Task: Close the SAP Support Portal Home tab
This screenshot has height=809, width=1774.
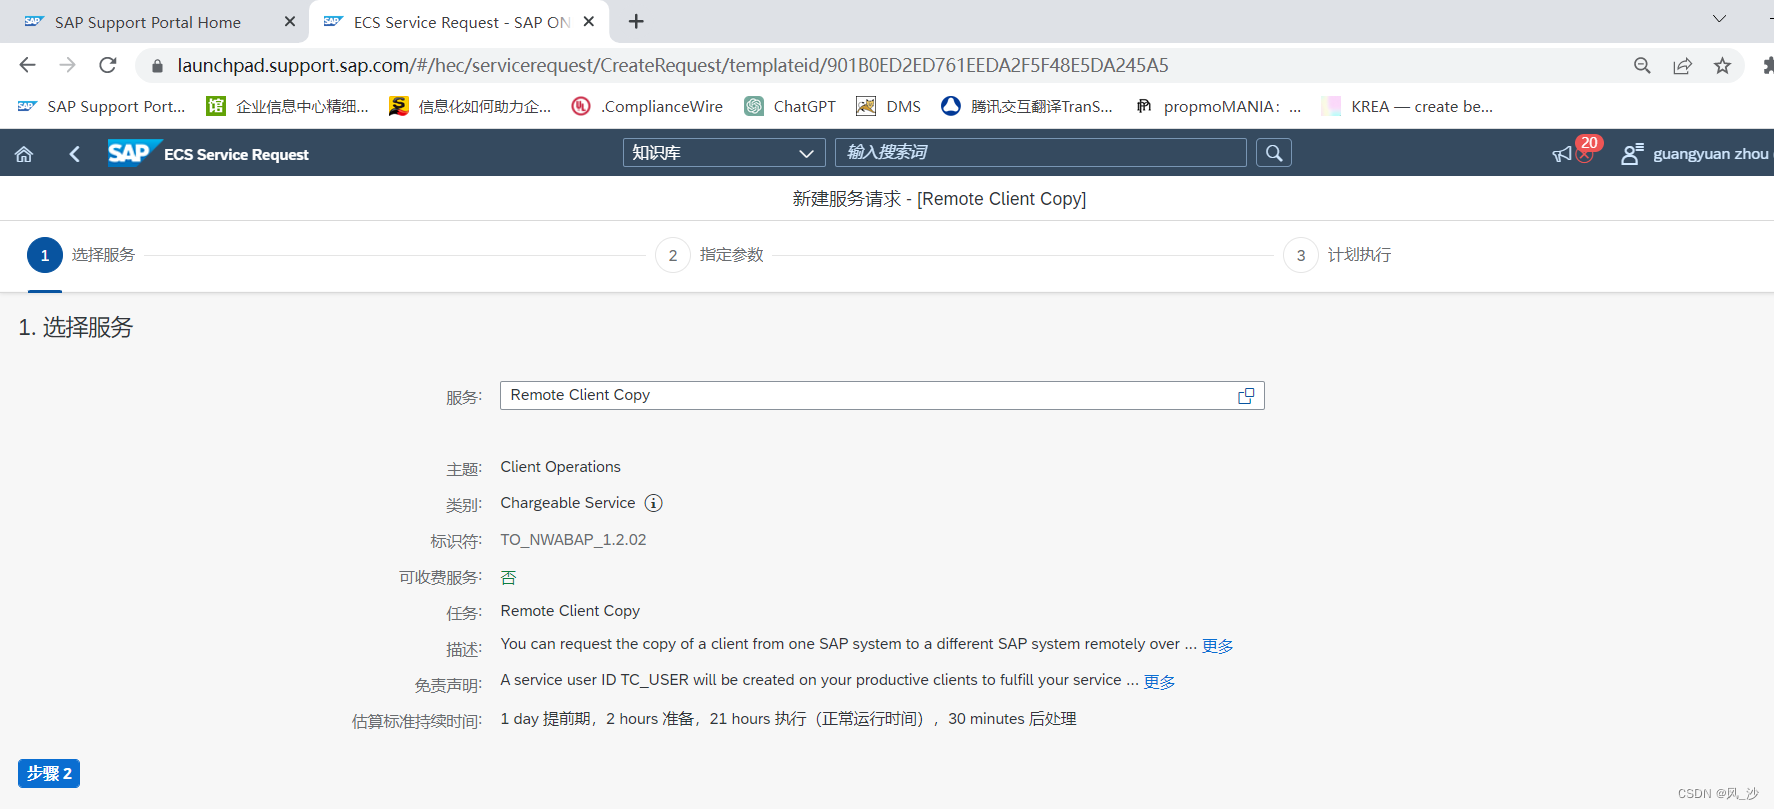Action: pos(290,21)
